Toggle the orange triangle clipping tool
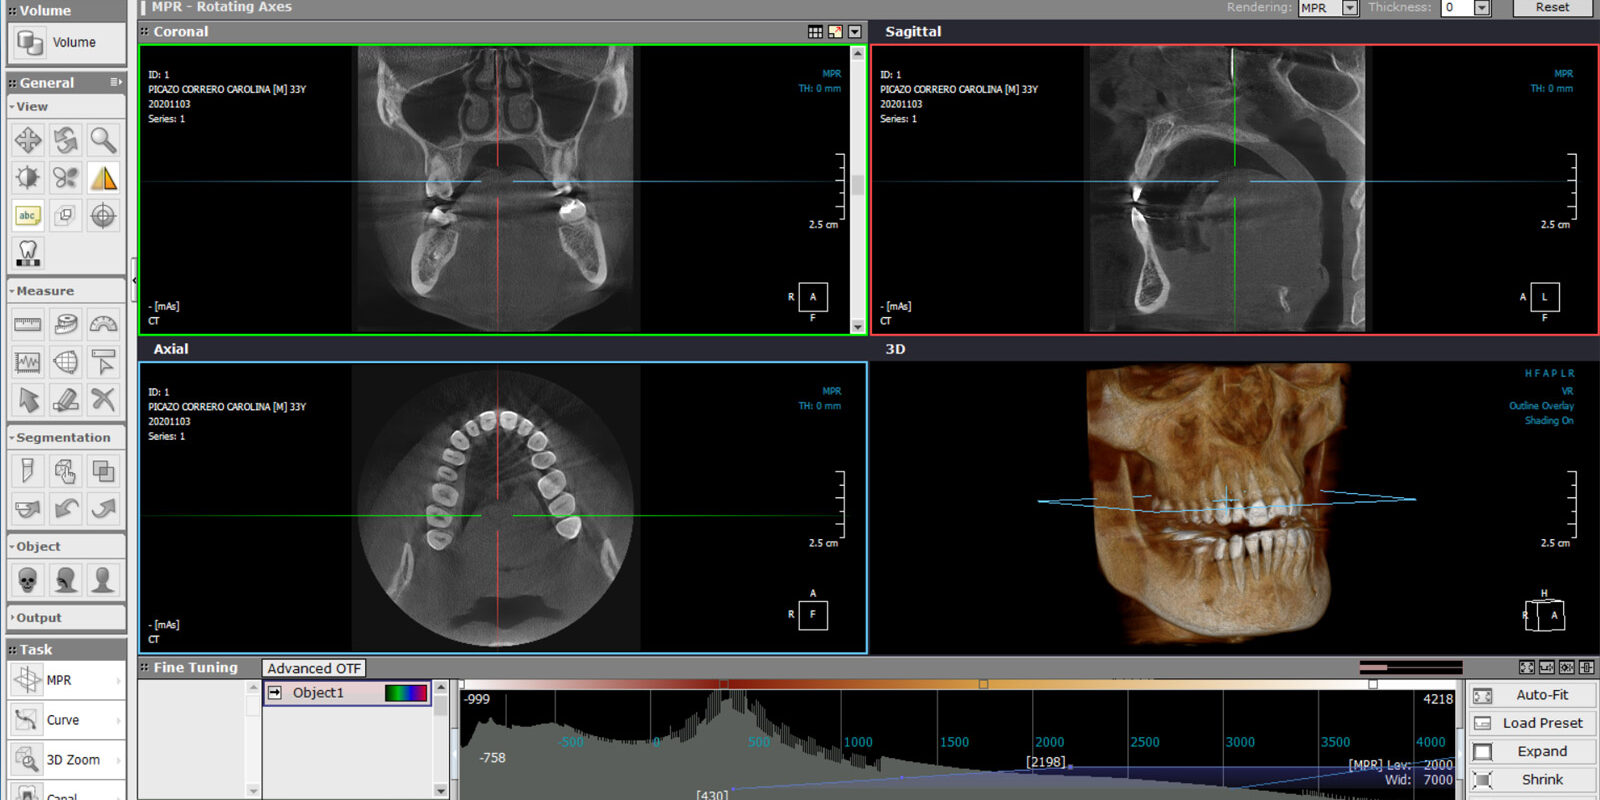 104,178
